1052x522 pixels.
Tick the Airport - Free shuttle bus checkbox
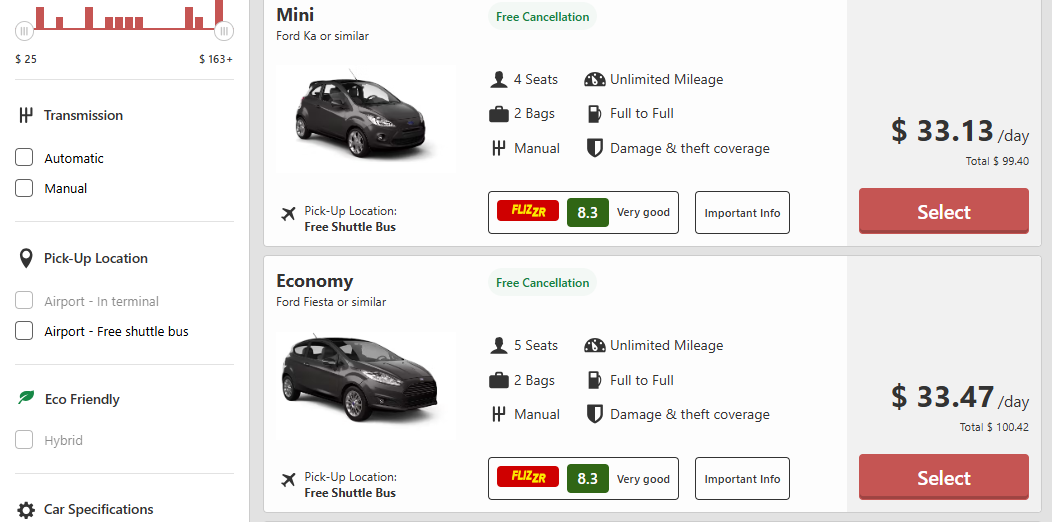coord(25,331)
